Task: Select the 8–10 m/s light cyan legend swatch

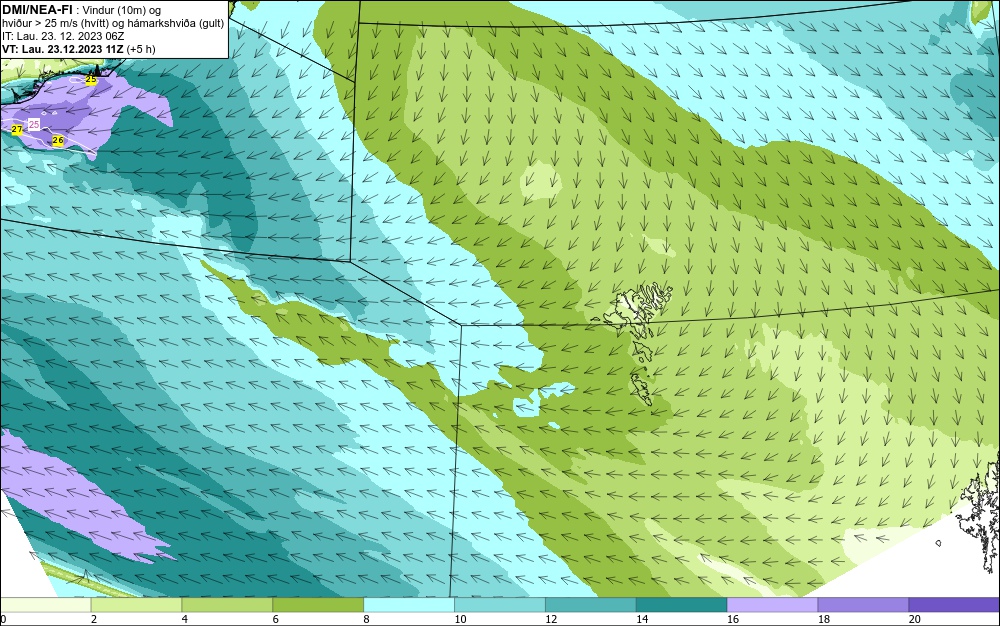Action: [409, 604]
